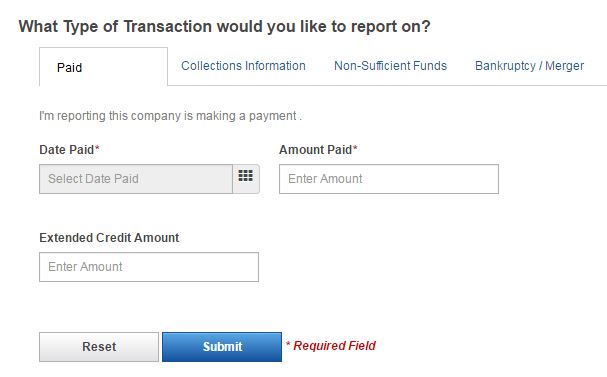607x377 pixels.
Task: Open the calendar grid date picker icon
Action: point(246,178)
